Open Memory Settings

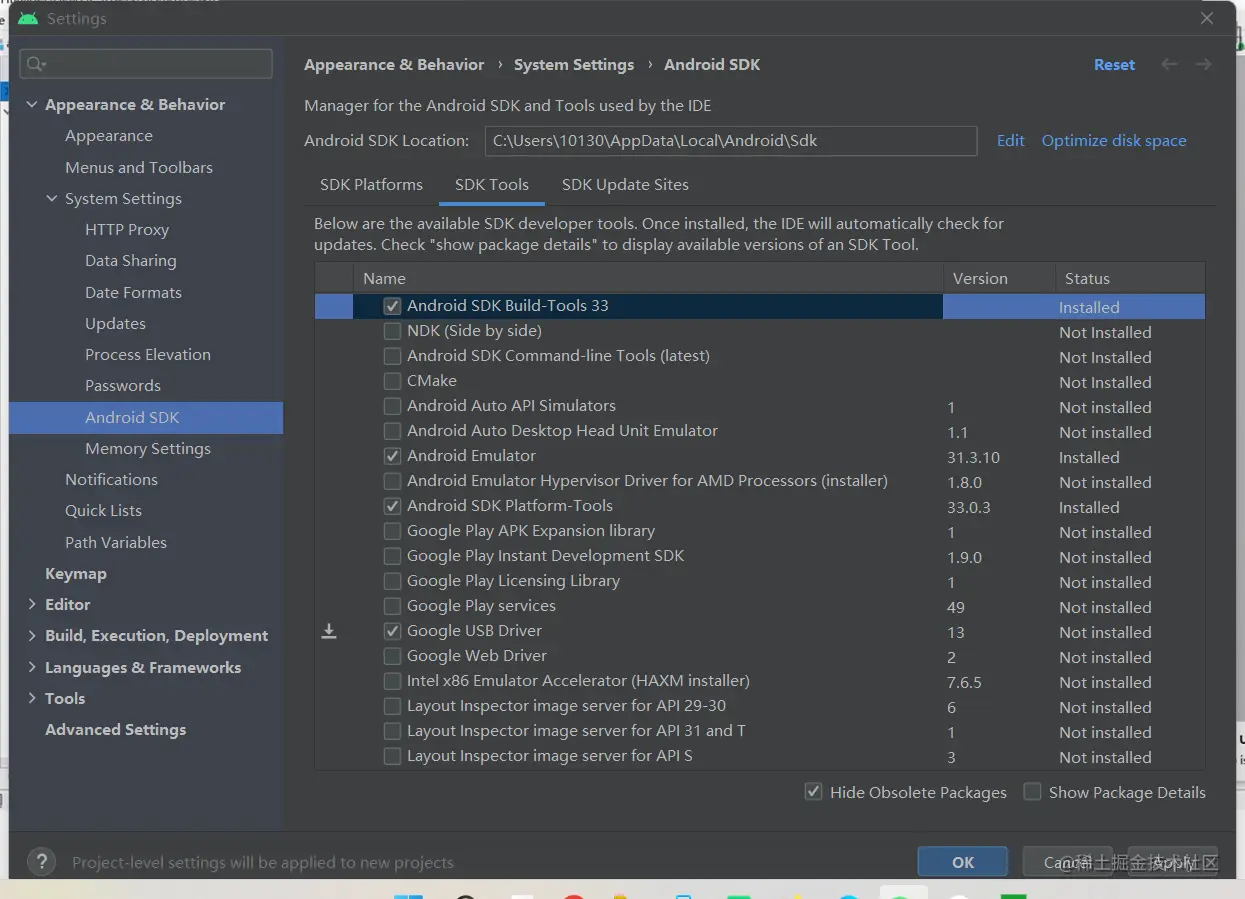148,448
